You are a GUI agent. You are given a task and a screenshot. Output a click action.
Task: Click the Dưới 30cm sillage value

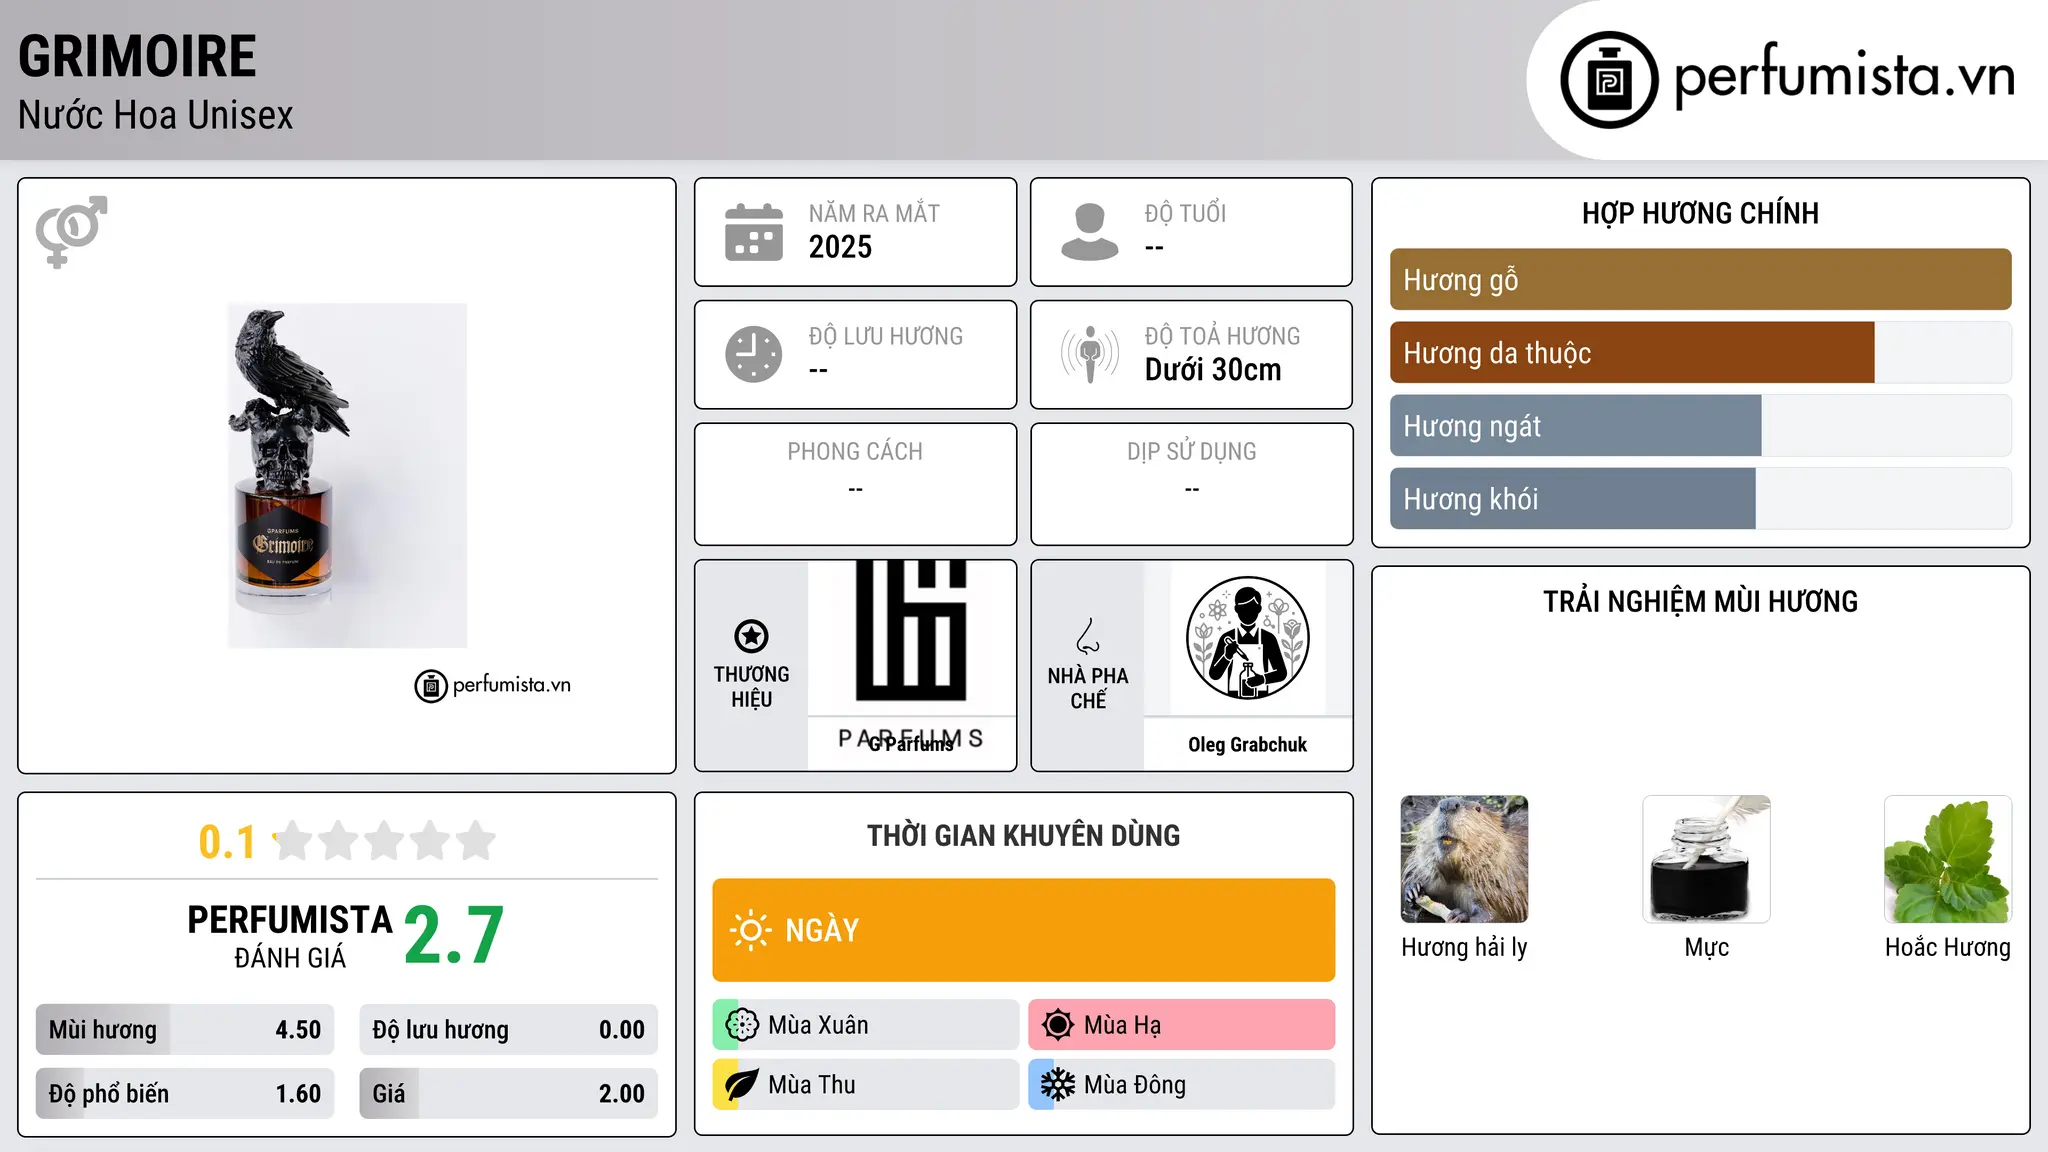1212,370
